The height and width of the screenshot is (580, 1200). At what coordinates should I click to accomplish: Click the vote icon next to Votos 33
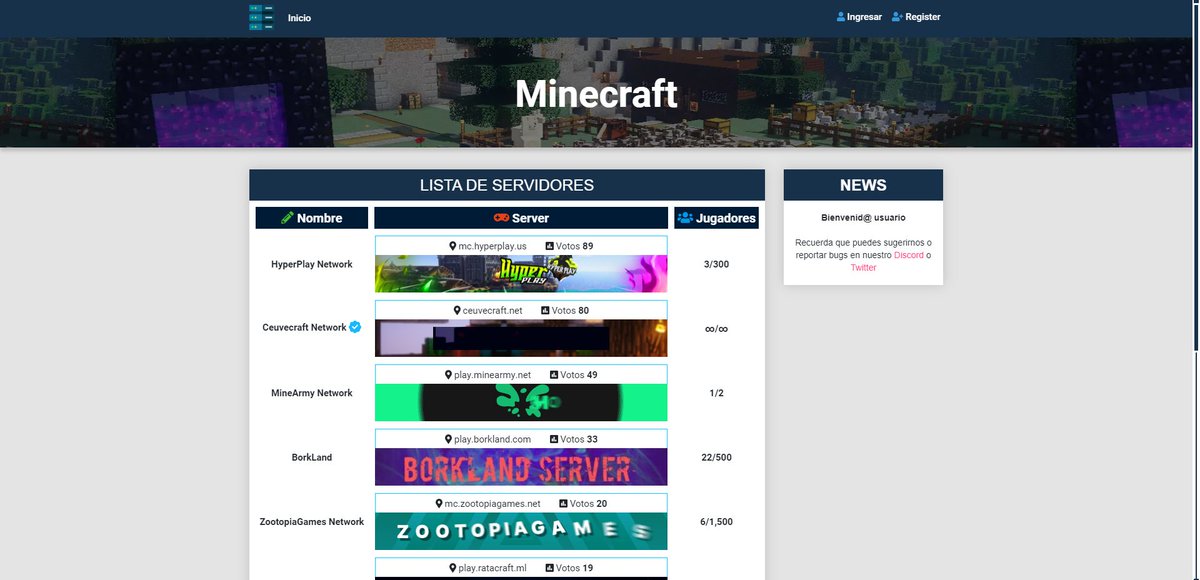coord(554,439)
